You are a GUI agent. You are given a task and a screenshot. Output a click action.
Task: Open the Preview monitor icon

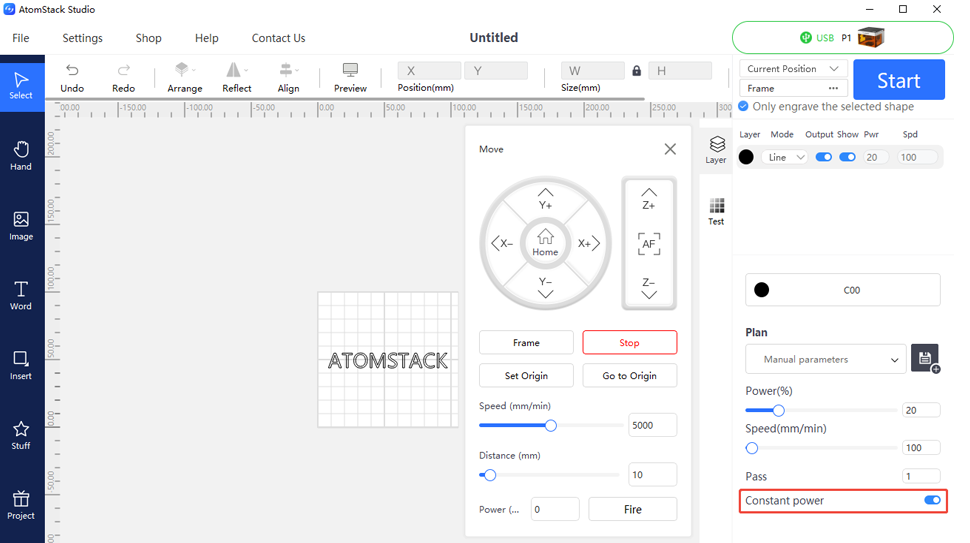point(350,70)
